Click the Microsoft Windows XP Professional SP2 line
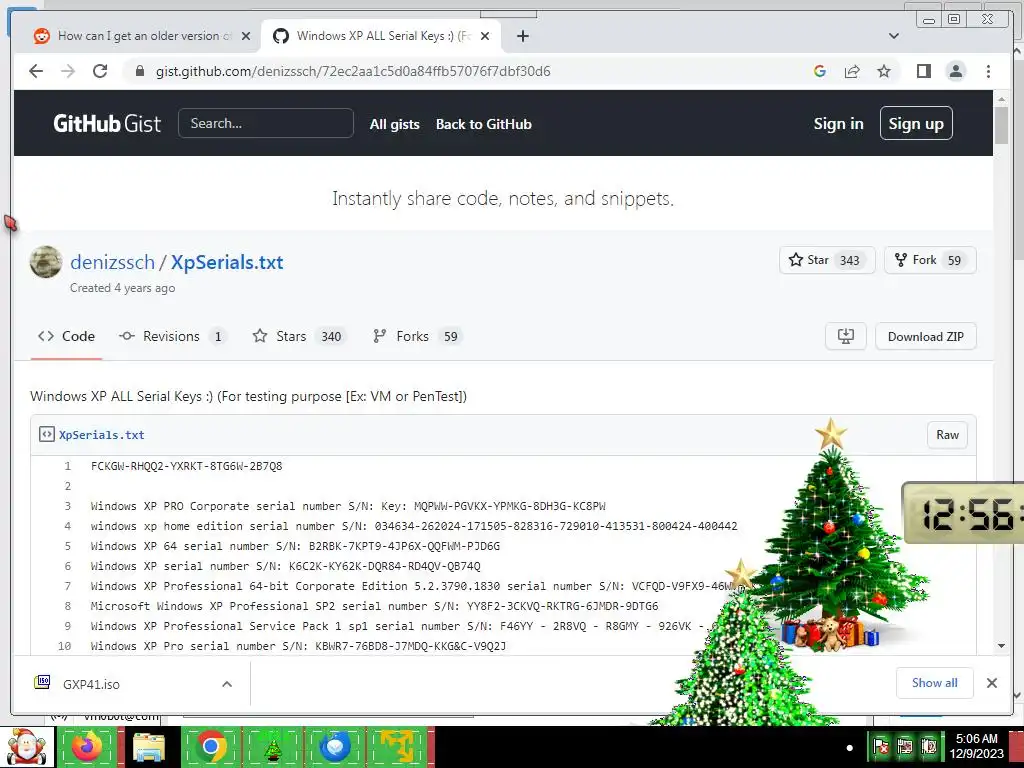 (x=374, y=606)
